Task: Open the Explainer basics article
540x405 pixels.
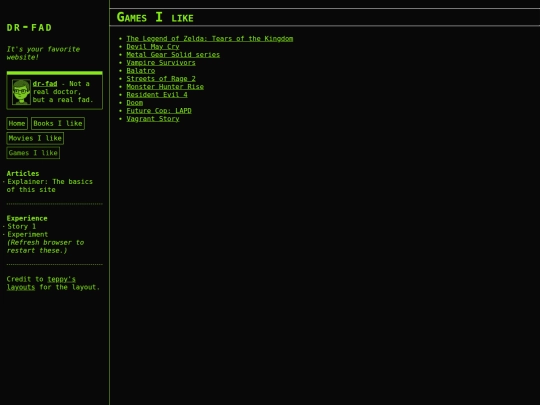Action: pyautogui.click(x=50, y=186)
